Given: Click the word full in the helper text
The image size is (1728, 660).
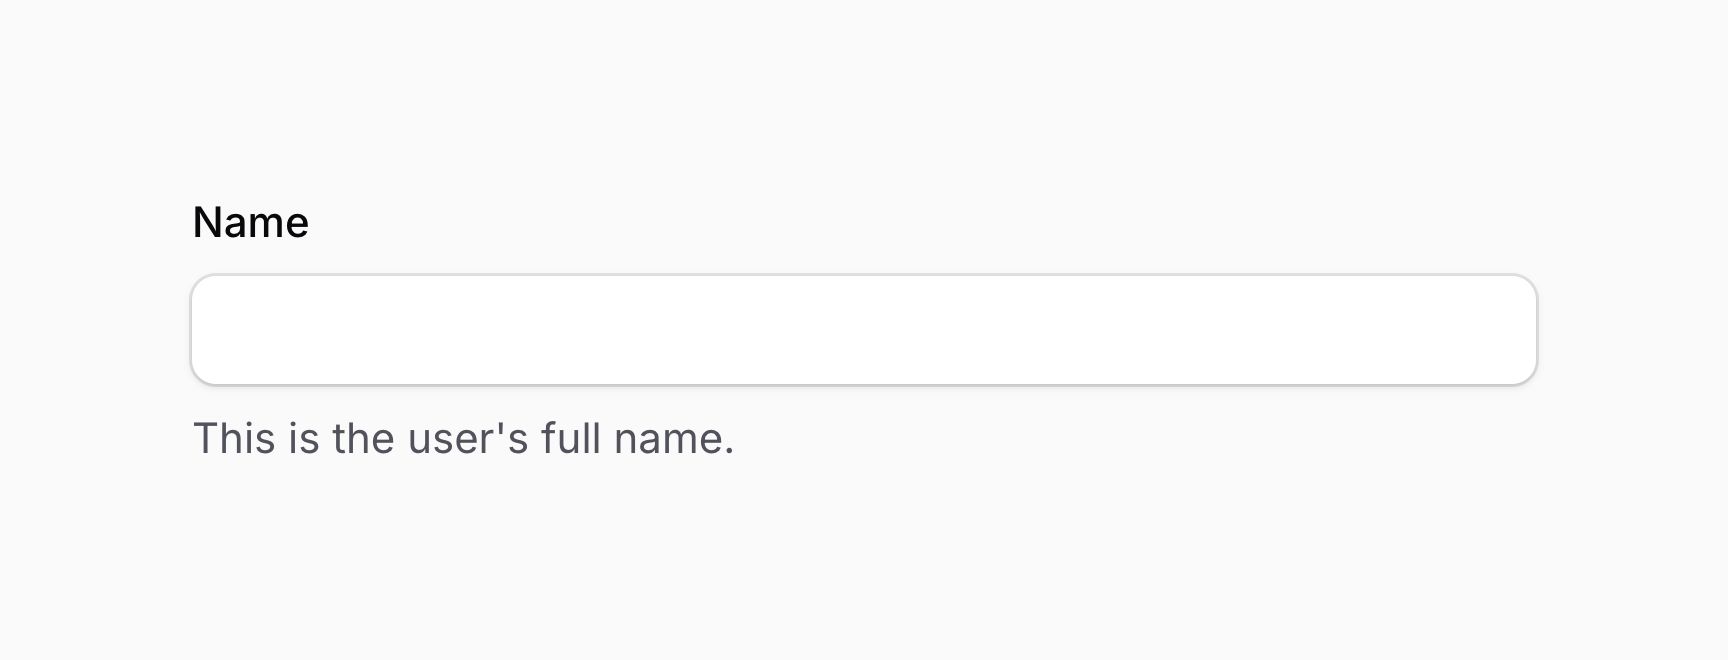Looking at the screenshot, I should tap(570, 438).
